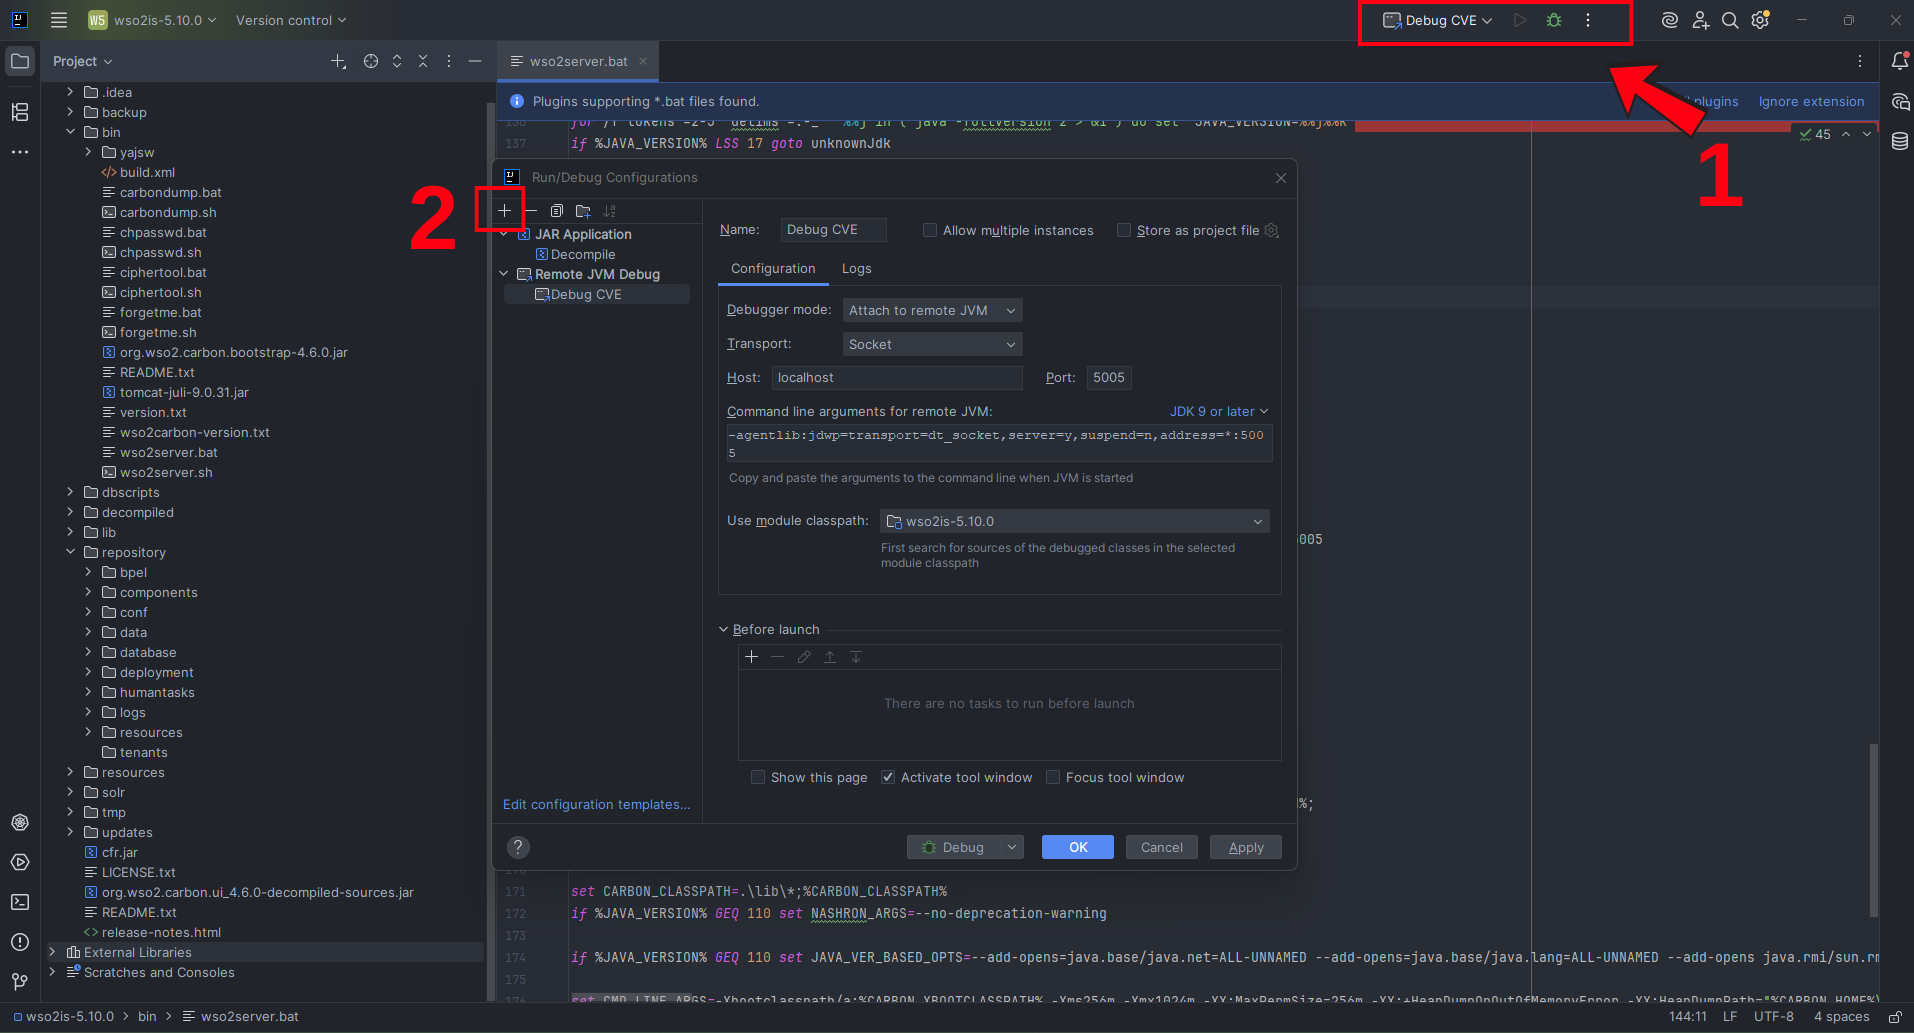Check the Store as project file option
Screen dimensions: 1914x1033
1124,231
